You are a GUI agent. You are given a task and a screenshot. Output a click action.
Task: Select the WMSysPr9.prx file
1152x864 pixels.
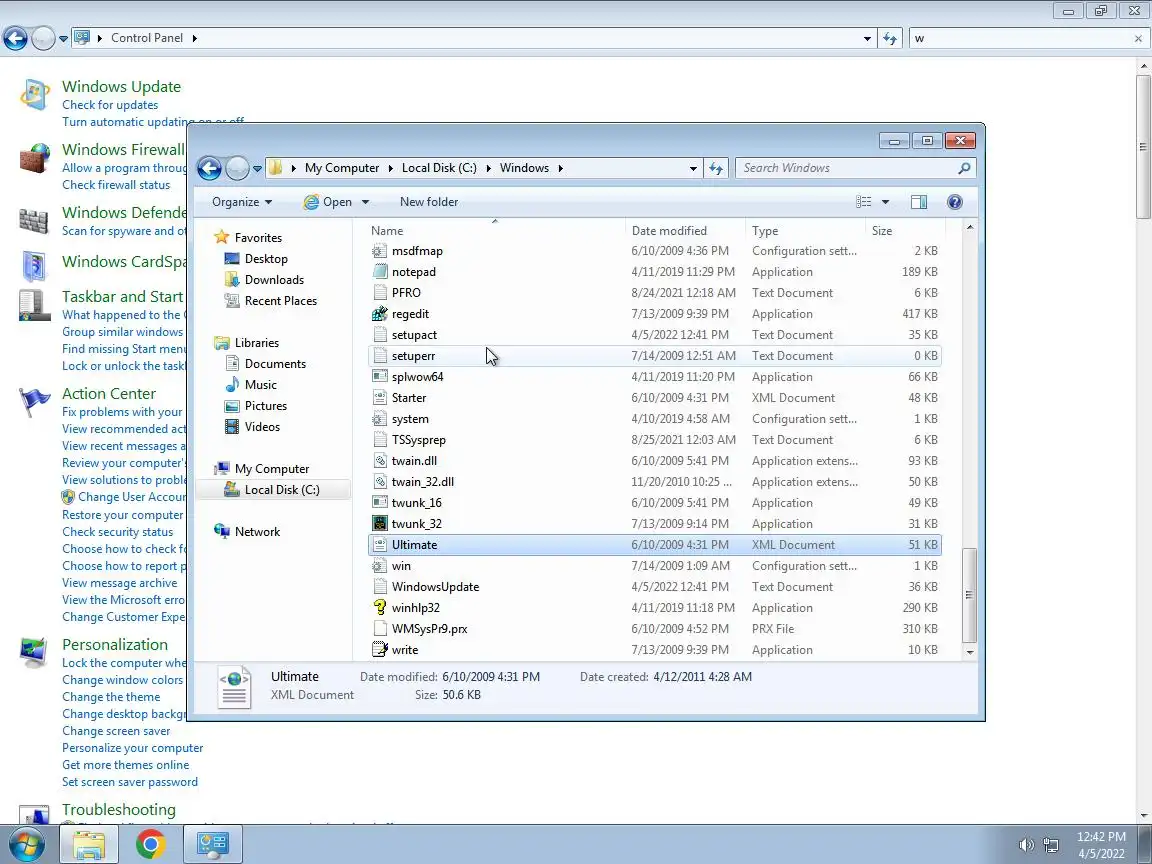[654, 629]
